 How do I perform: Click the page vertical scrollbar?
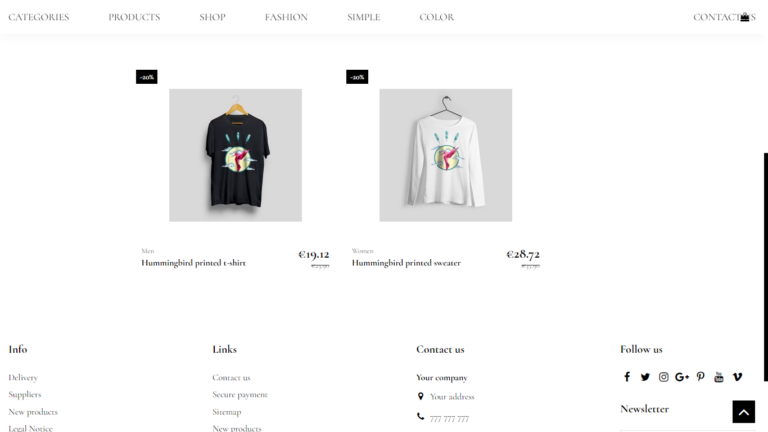coord(766,267)
